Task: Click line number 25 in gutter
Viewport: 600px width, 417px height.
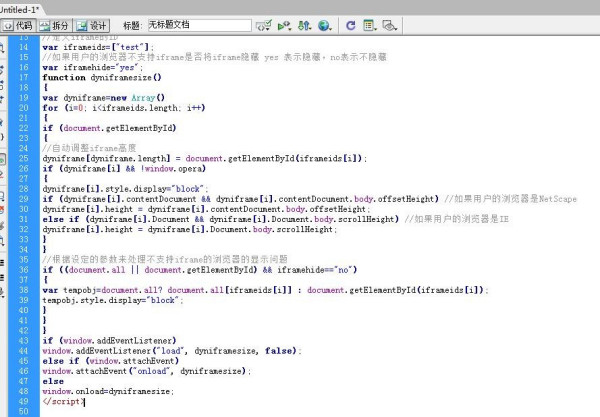Action: [x=24, y=158]
